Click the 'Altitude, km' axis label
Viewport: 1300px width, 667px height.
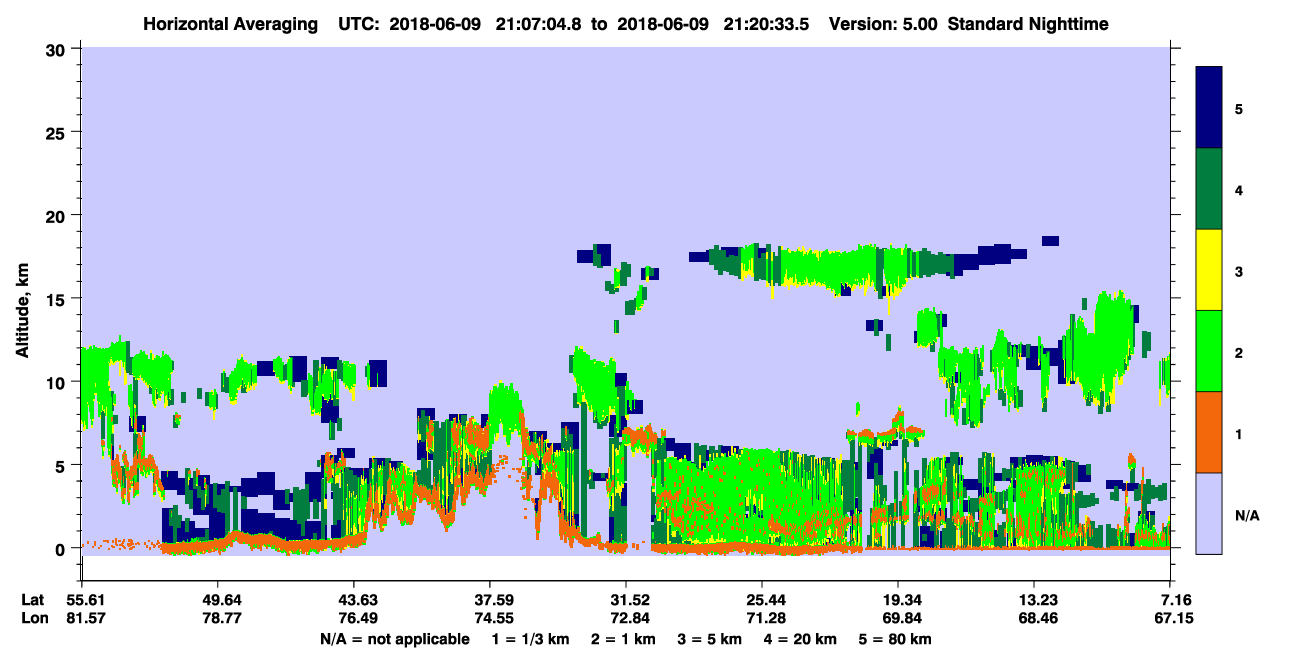coord(22,310)
